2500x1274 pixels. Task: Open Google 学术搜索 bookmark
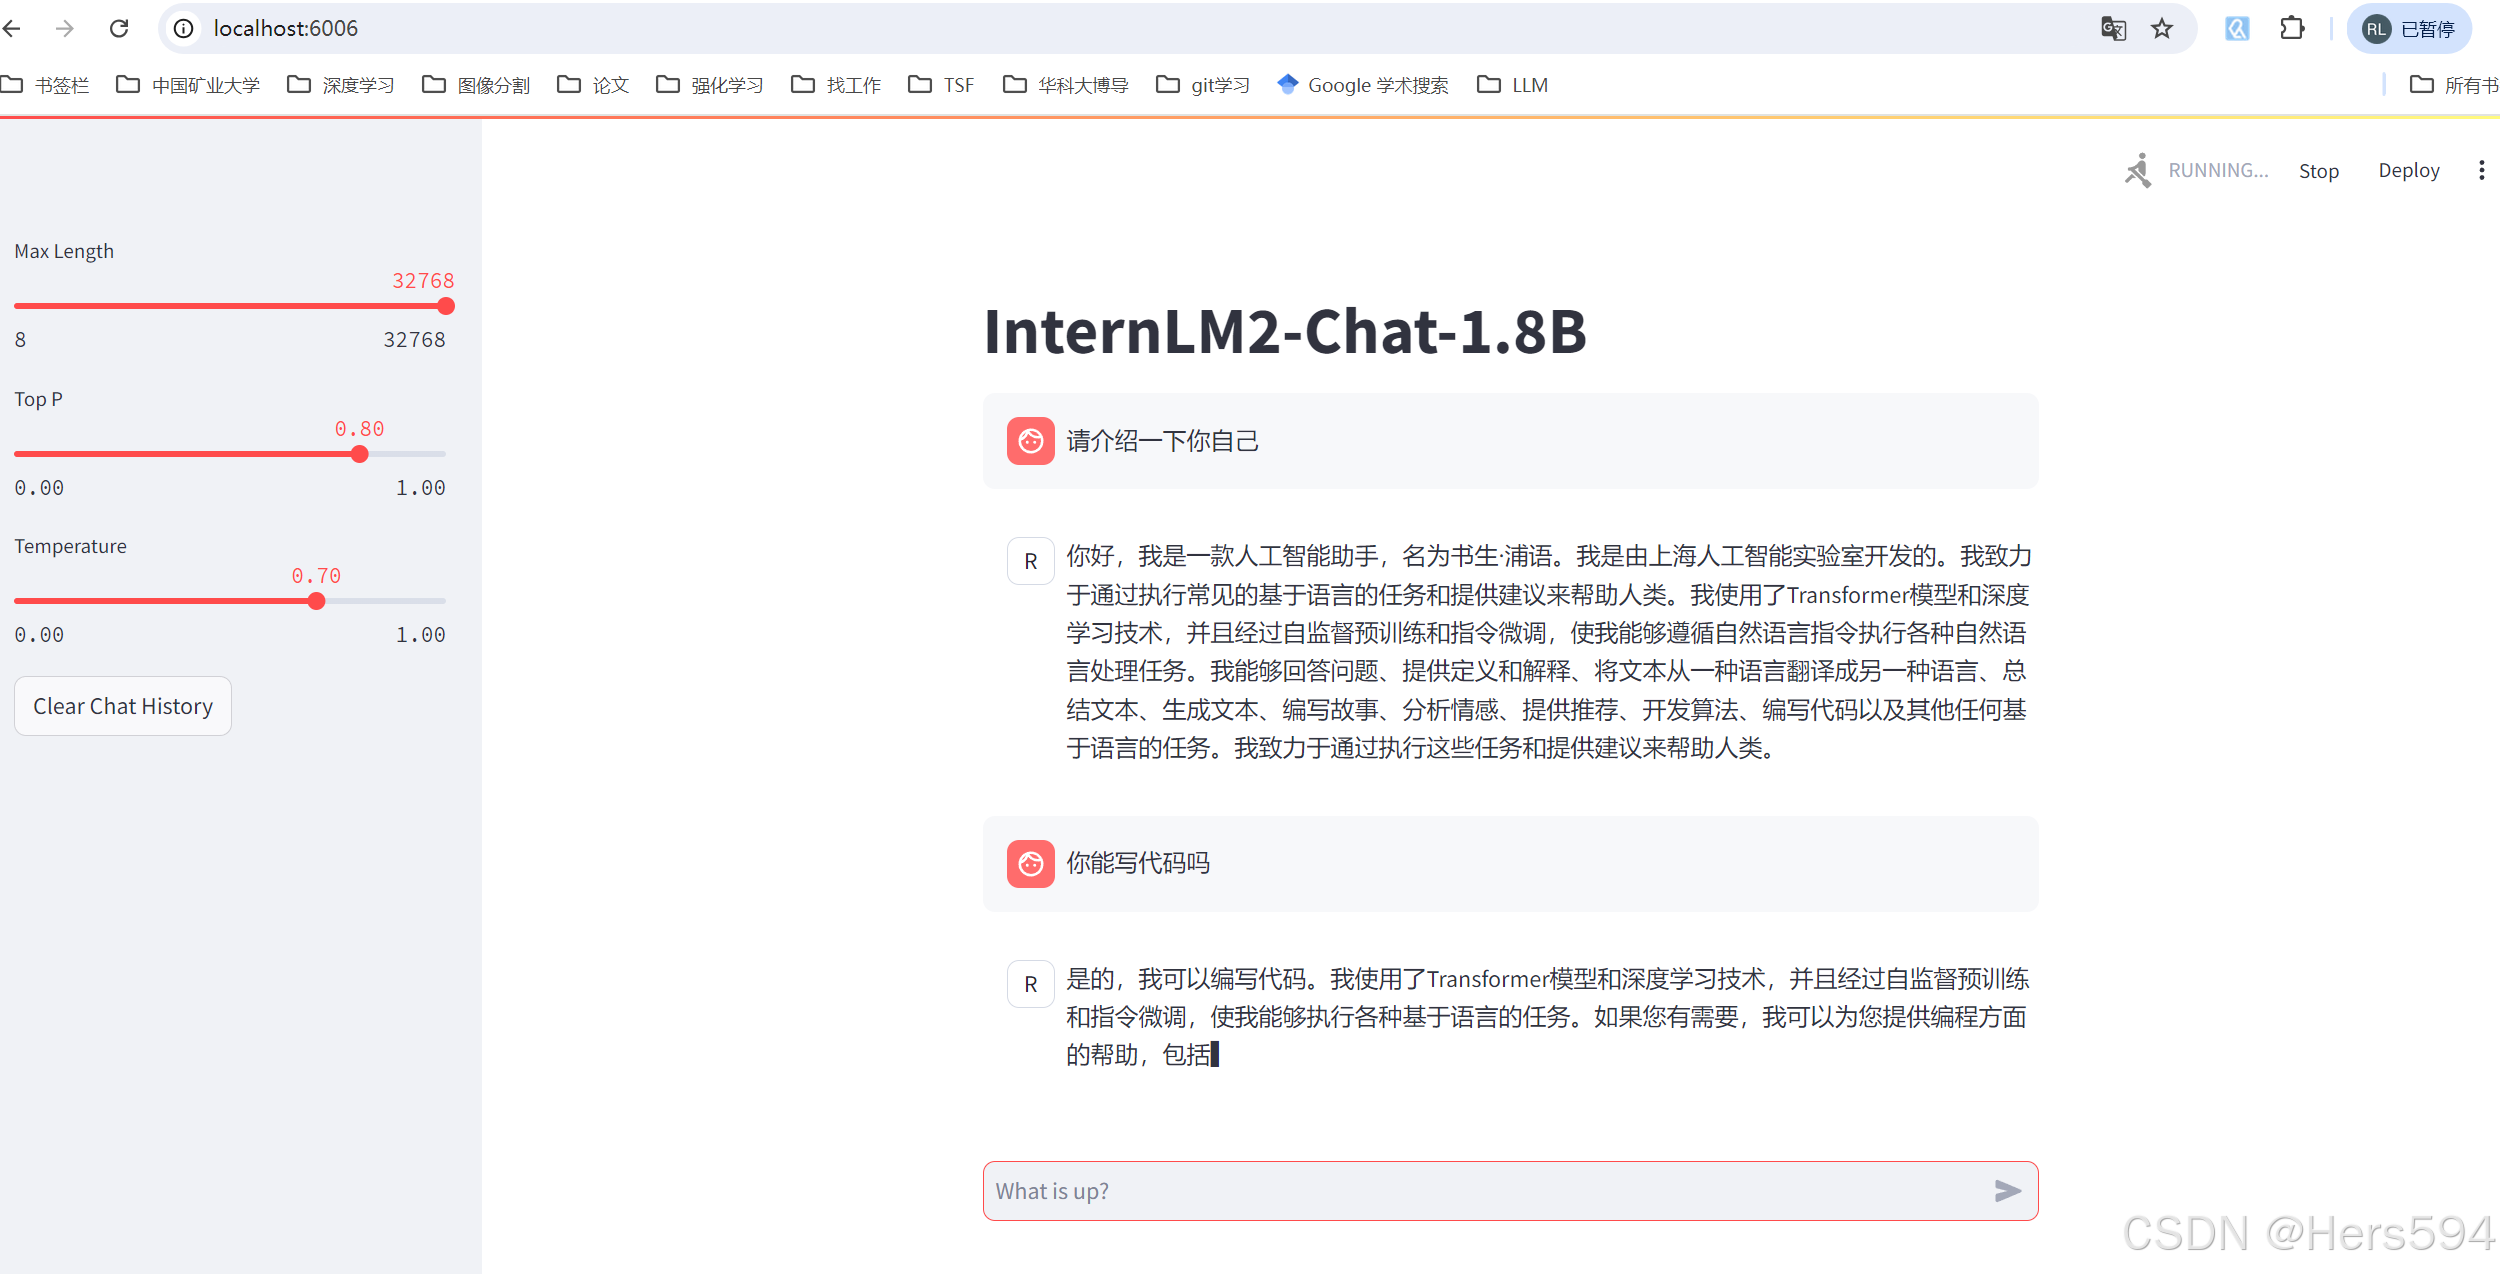click(x=1363, y=85)
